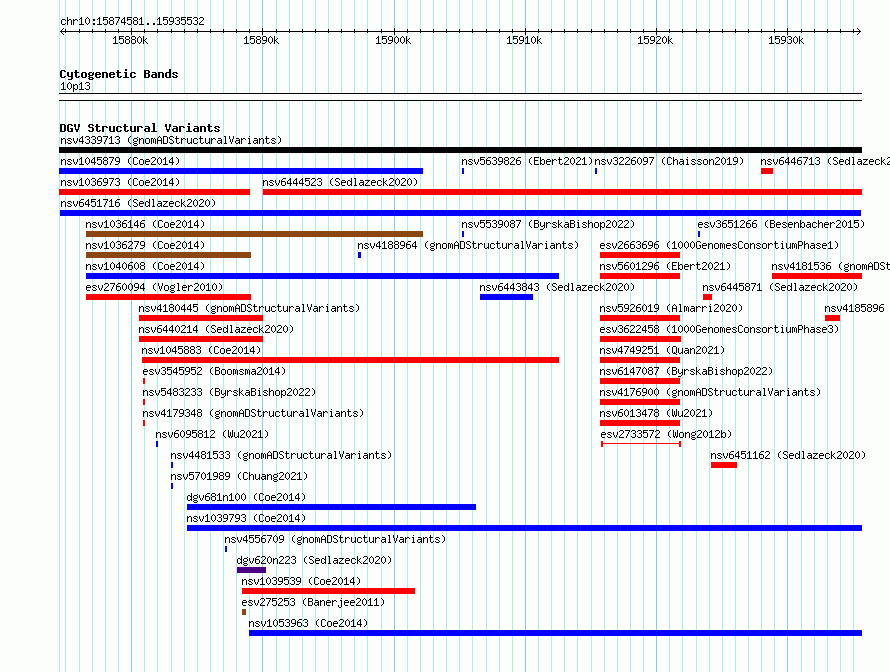Image resolution: width=890 pixels, height=672 pixels.
Task: Click the nsv1036279 brown bar
Action: (168, 255)
